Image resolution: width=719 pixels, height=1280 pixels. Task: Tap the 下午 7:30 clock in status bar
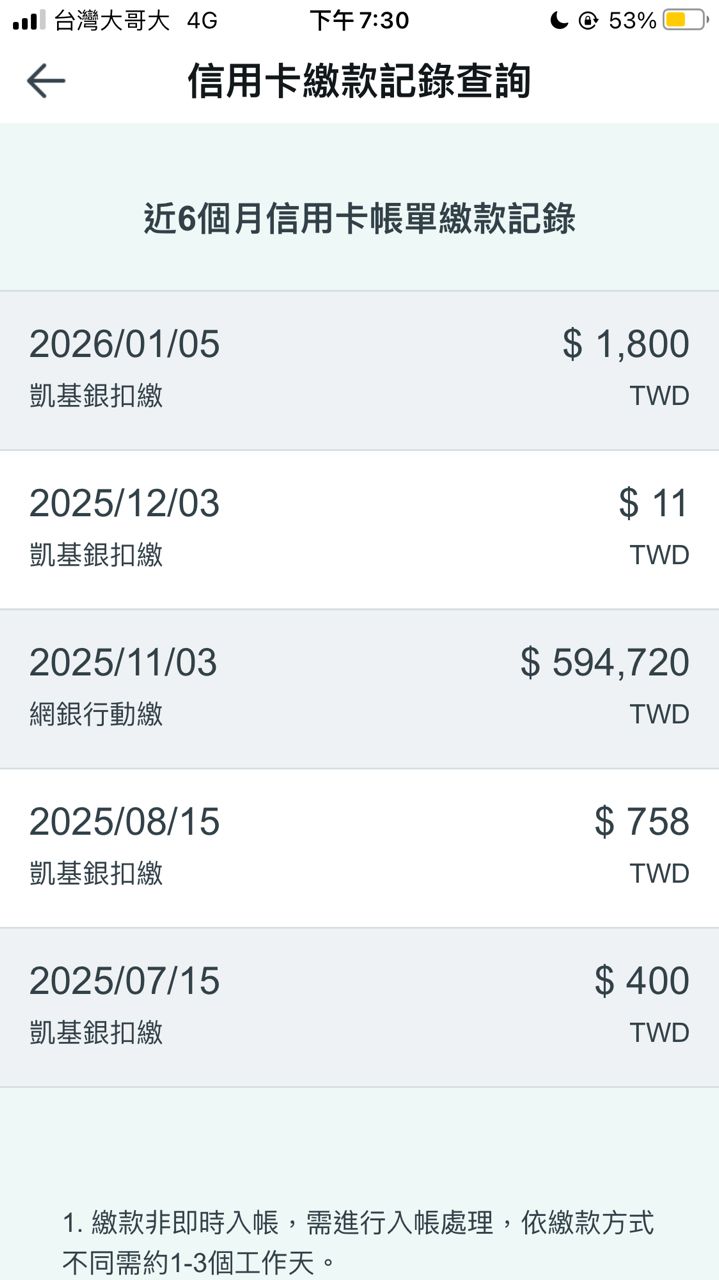(x=359, y=20)
